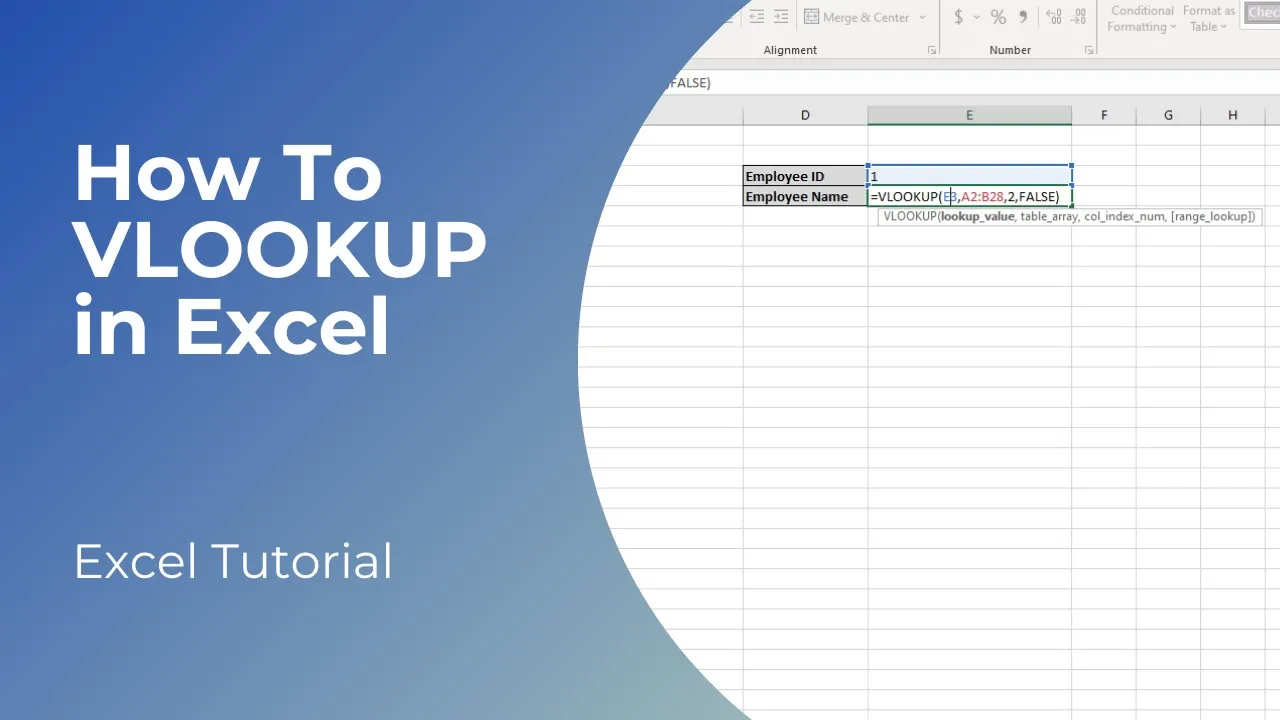
Task: Open the Merge & Center dropdown arrow
Action: 922,17
